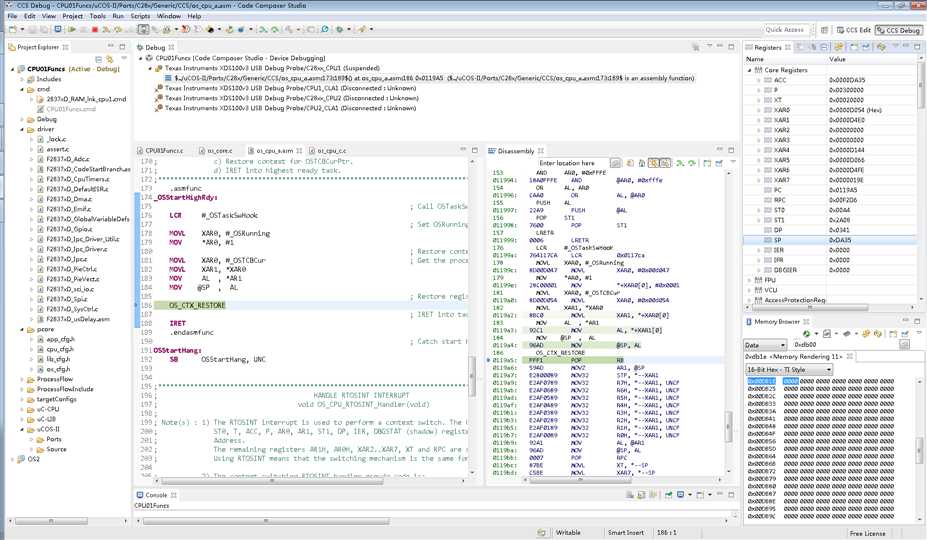
Task: Click the Registers collapse all icon
Action: tap(824, 47)
